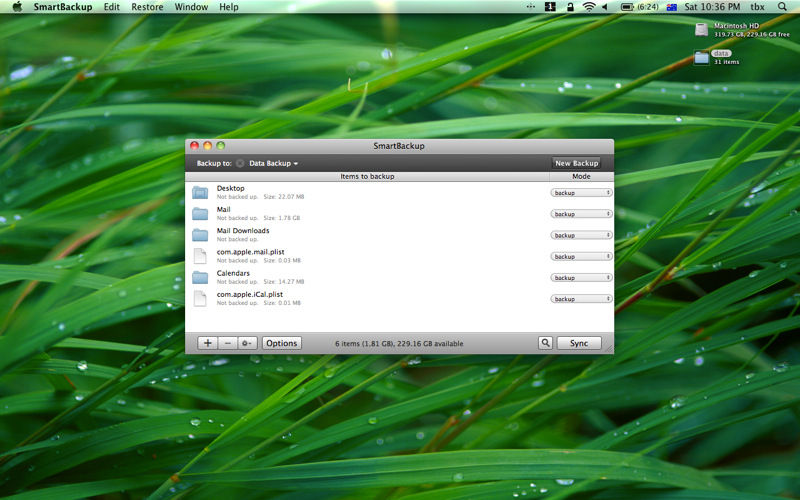The image size is (800, 500).
Task: Click the Options button
Action: tap(282, 343)
